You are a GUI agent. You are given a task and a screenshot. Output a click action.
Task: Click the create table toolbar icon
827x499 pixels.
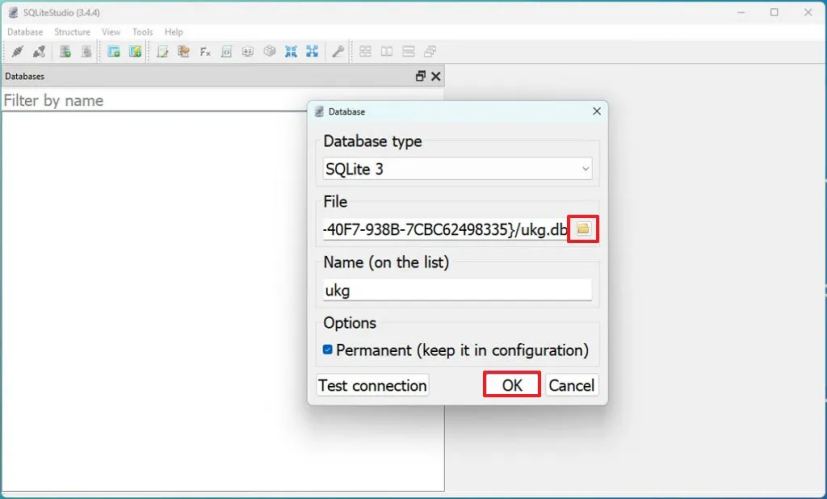coord(113,51)
